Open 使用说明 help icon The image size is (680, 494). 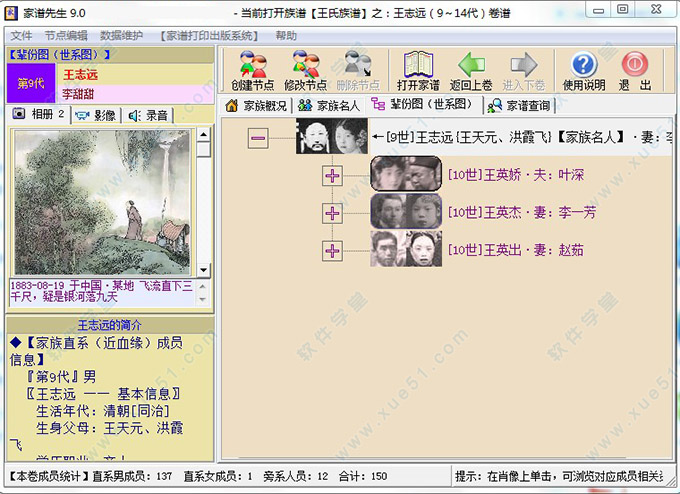[x=583, y=70]
